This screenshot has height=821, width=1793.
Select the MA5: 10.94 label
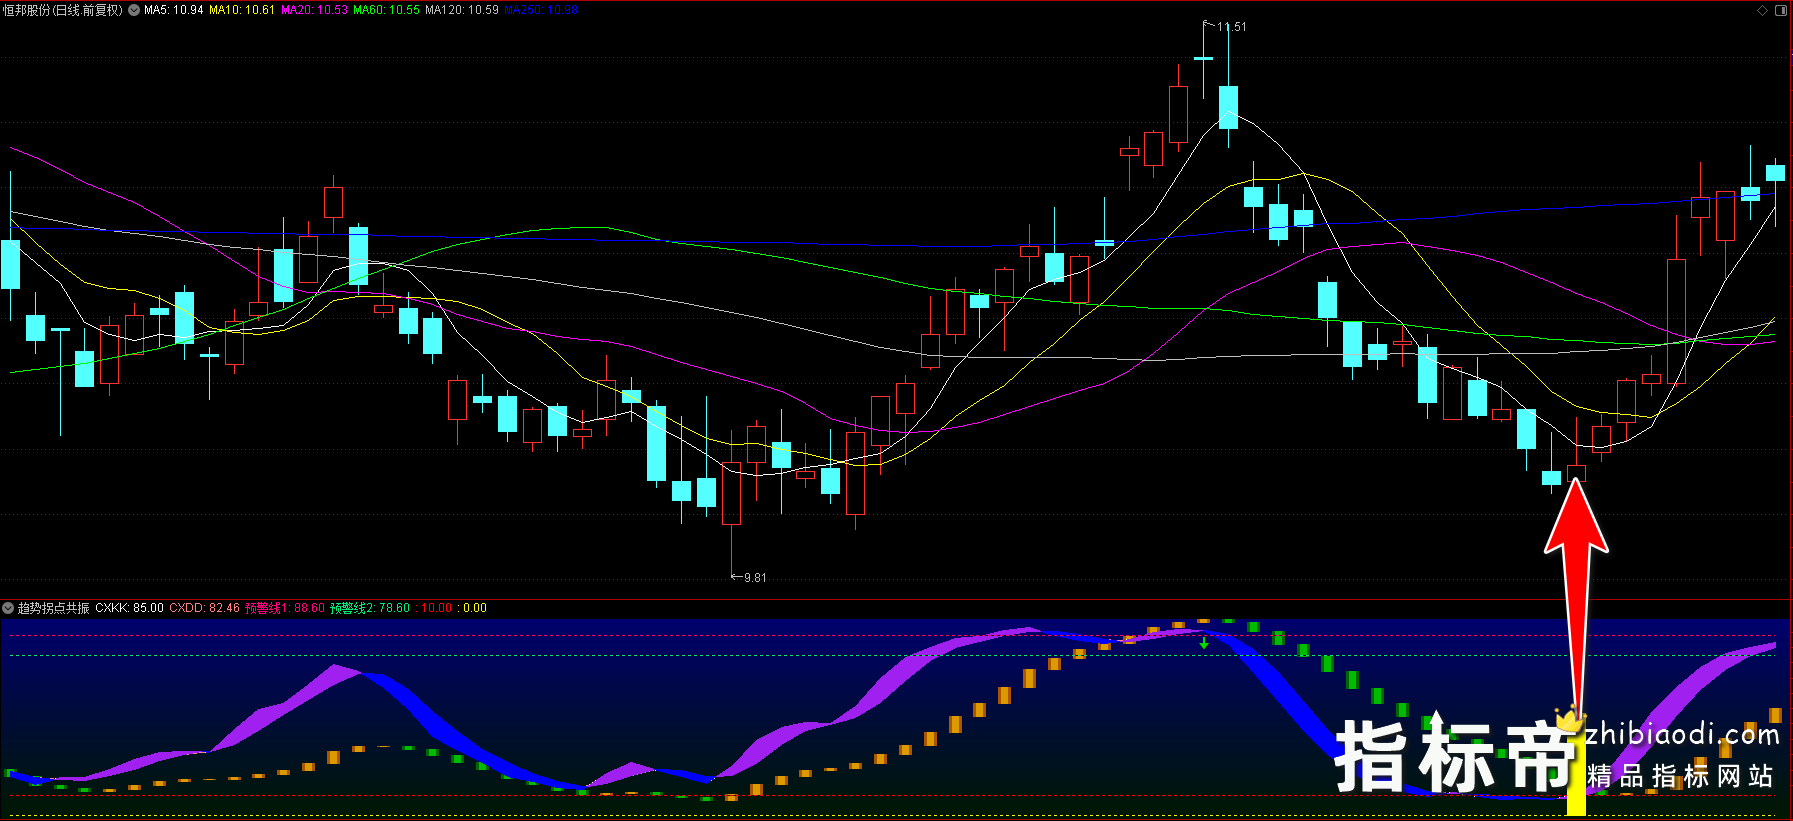(173, 10)
